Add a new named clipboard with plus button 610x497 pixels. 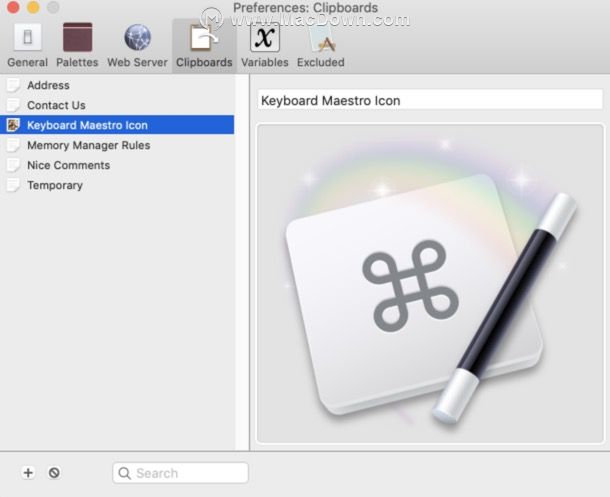(28, 473)
